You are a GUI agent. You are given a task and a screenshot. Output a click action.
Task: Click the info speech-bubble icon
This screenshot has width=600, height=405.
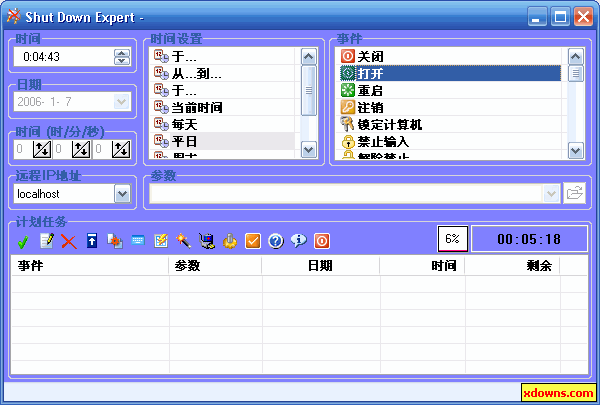point(299,241)
